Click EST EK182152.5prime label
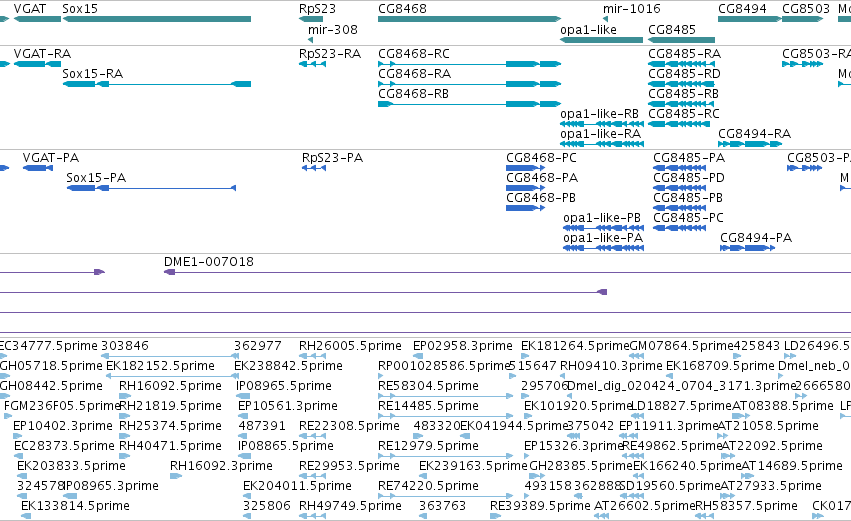 click(160, 366)
